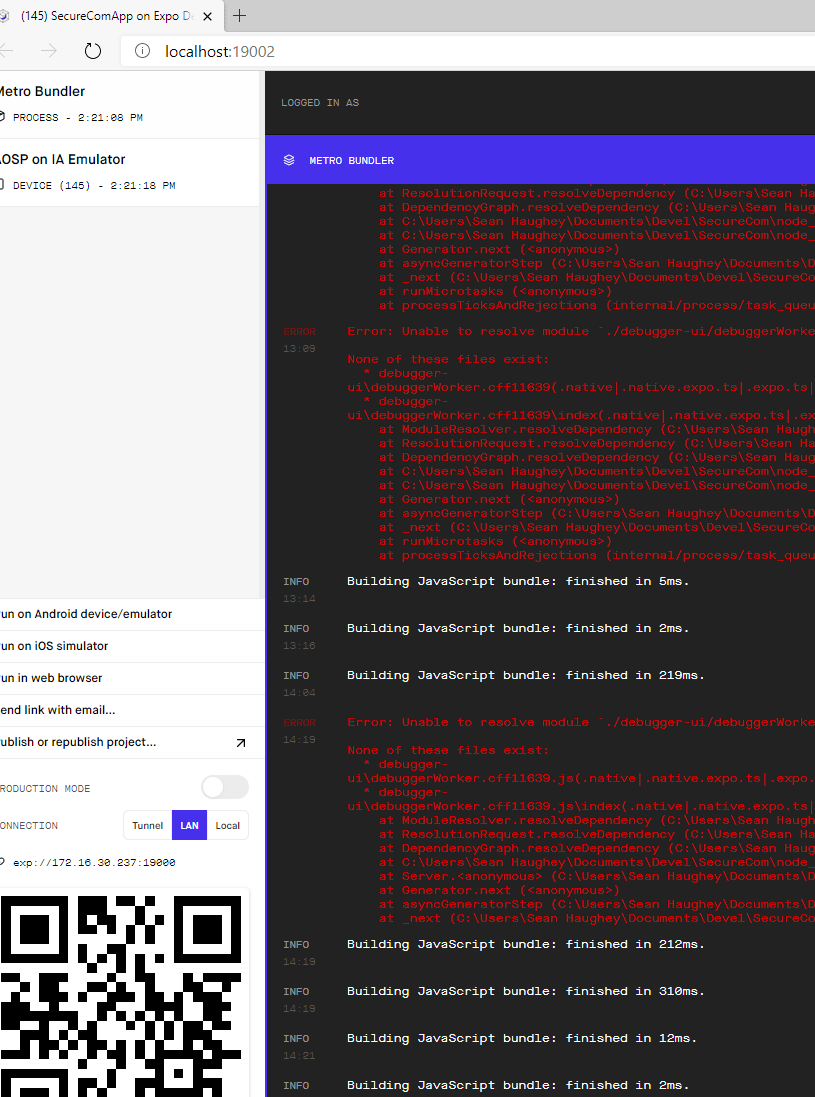Select the Tunnel connection option
Screen dimensions: 815x1097
[x=147, y=825]
